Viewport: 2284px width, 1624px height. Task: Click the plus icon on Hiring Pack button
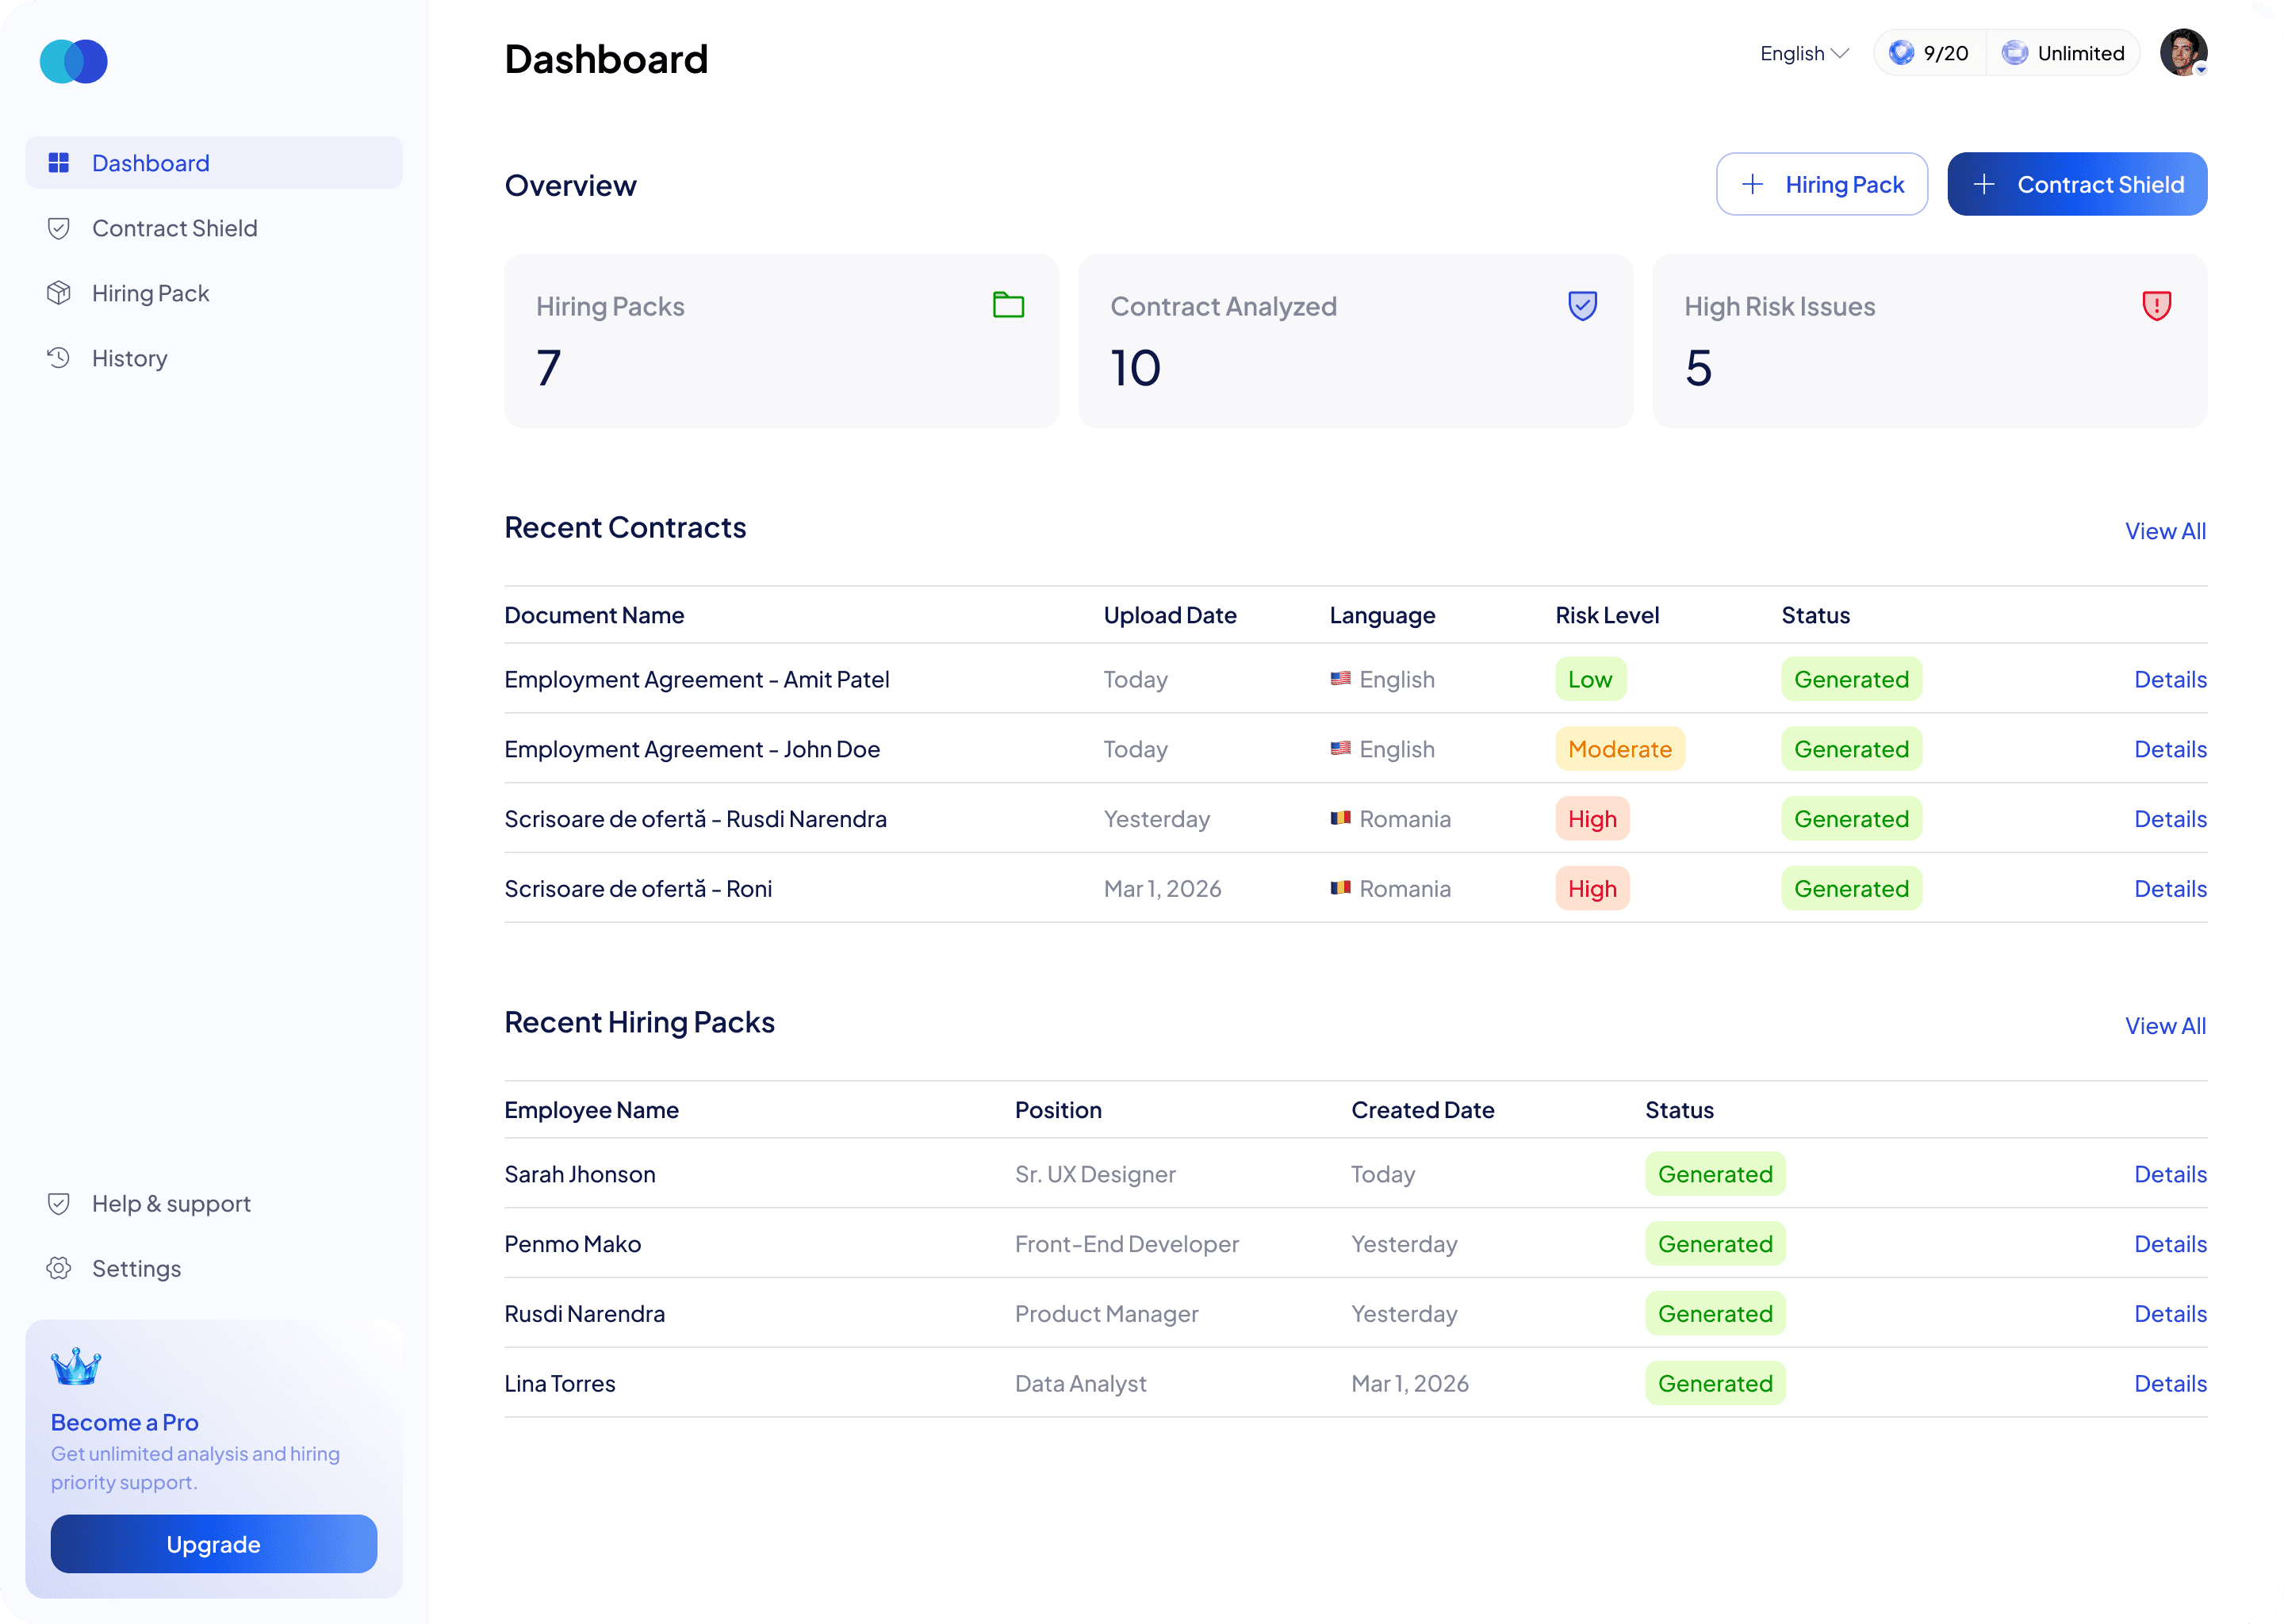(1752, 184)
